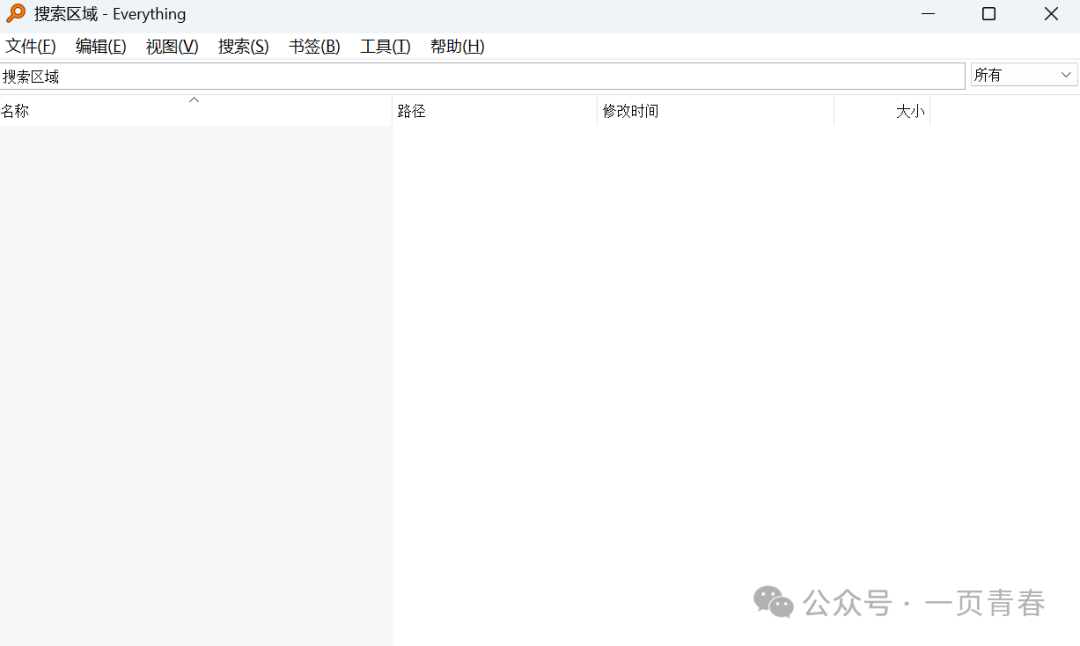The image size is (1080, 646).
Task: Open the 视图(V) menu
Action: (x=172, y=47)
